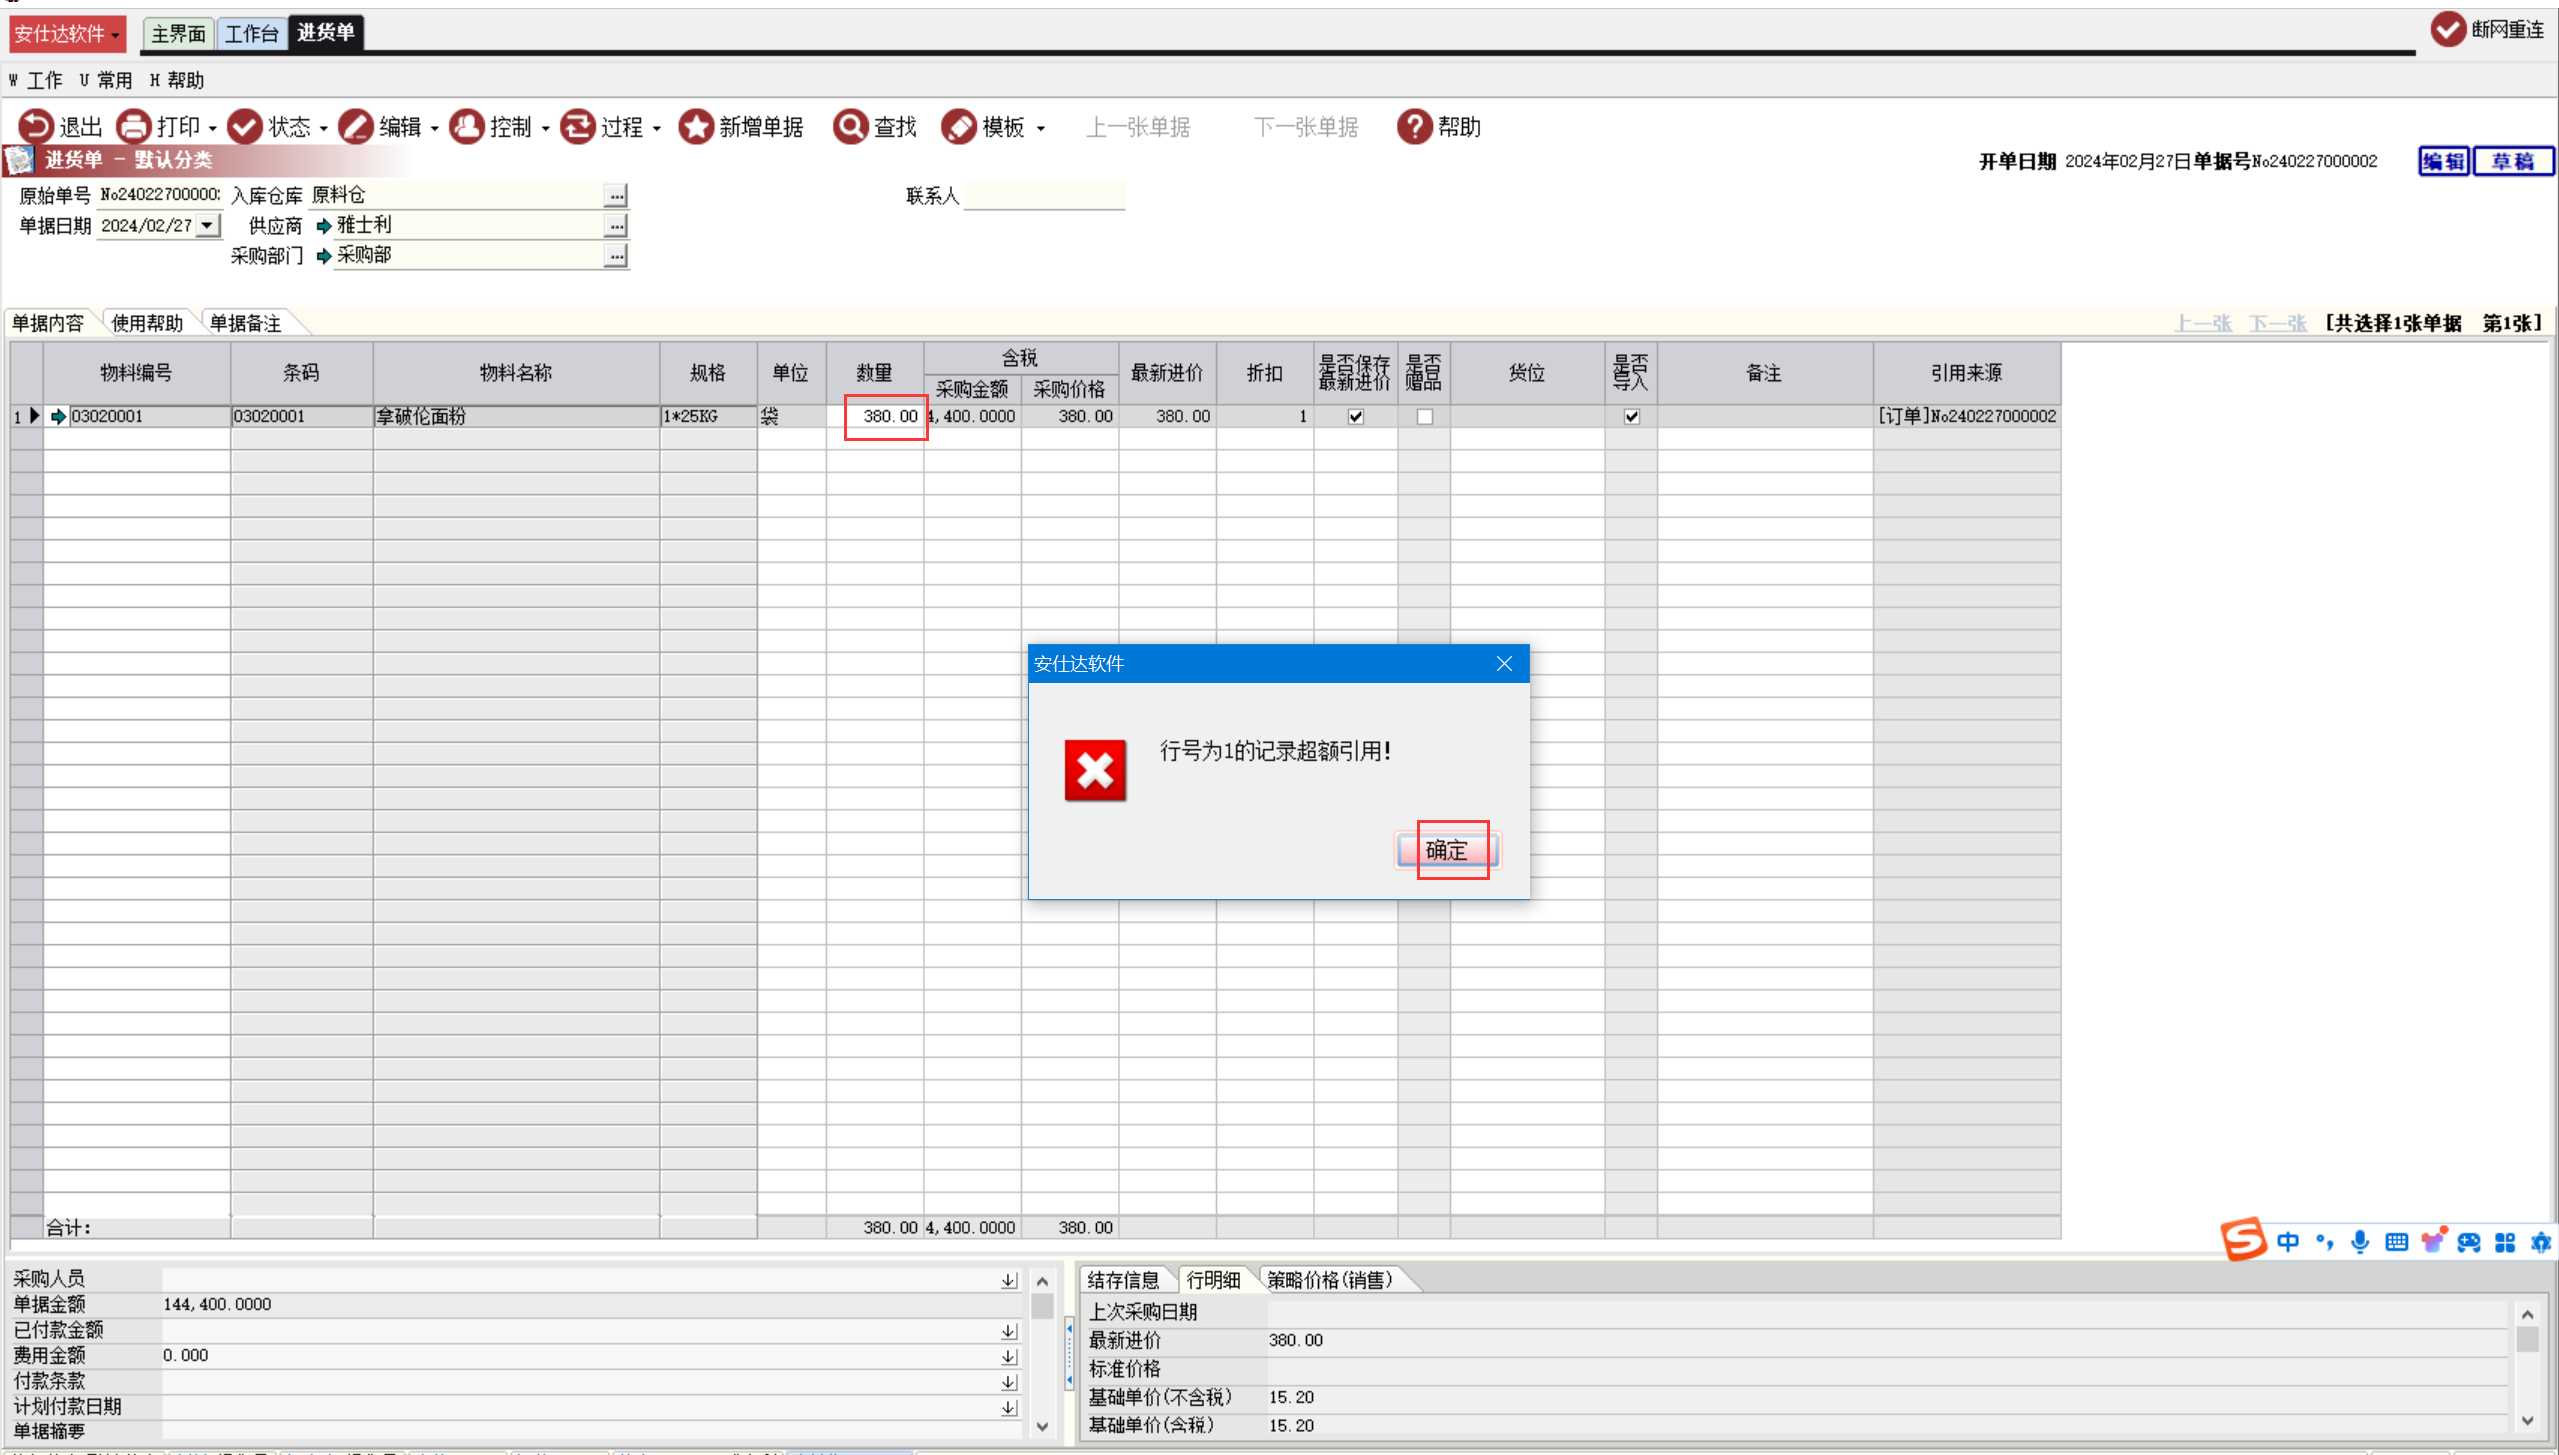The height and width of the screenshot is (1455, 2559).
Task: Toggle the 是否导入 checkbox in row 1
Action: [x=1632, y=417]
